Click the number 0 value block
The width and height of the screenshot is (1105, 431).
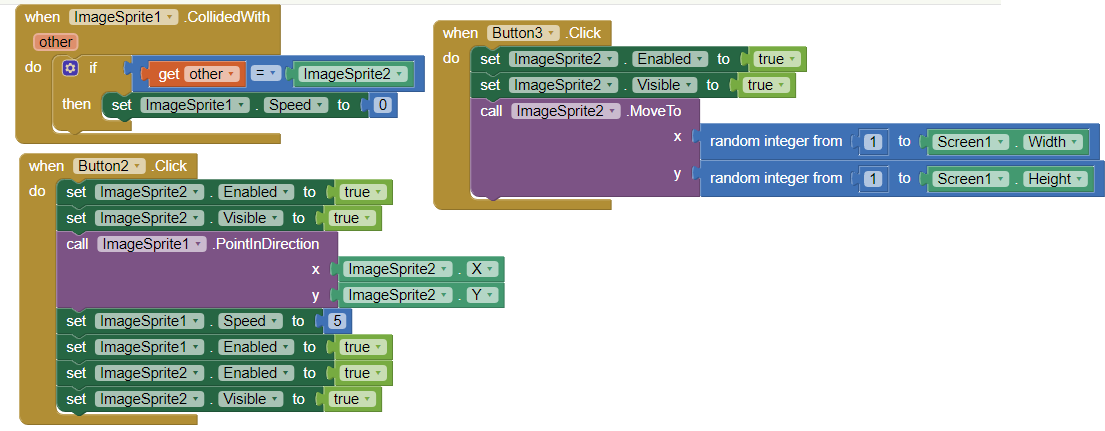[x=381, y=104]
